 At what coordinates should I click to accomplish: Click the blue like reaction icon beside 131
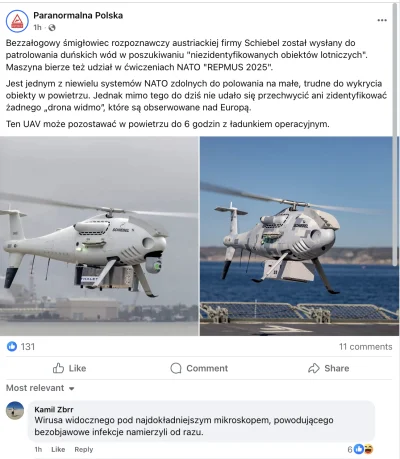pyautogui.click(x=12, y=346)
